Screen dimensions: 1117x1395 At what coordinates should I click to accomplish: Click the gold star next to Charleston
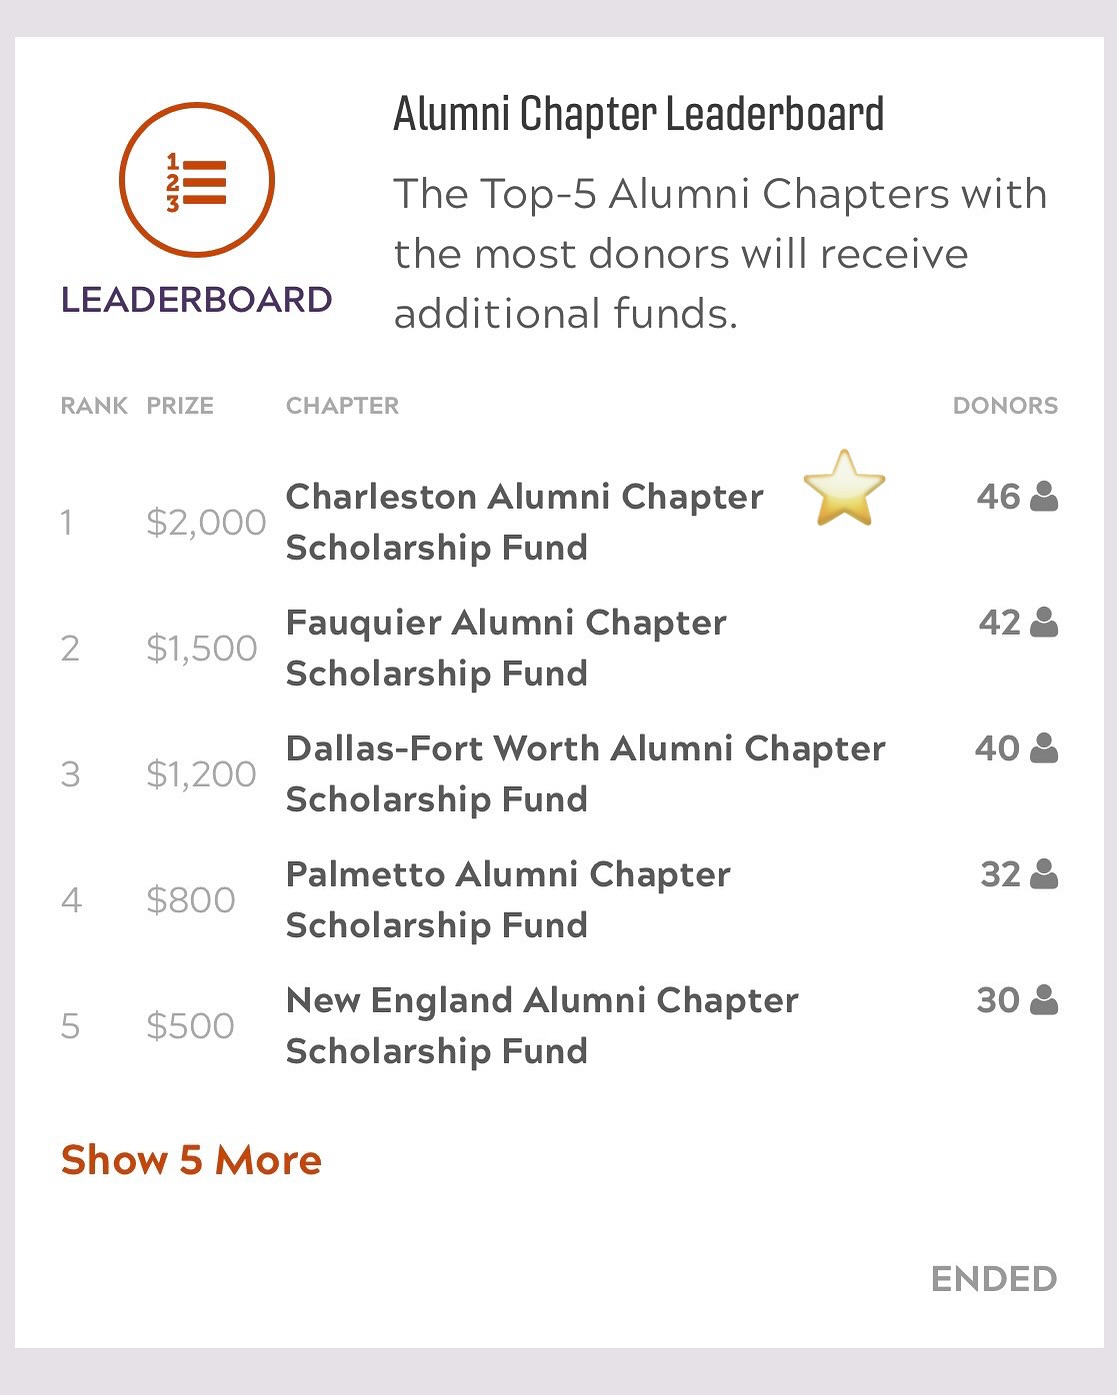(844, 489)
